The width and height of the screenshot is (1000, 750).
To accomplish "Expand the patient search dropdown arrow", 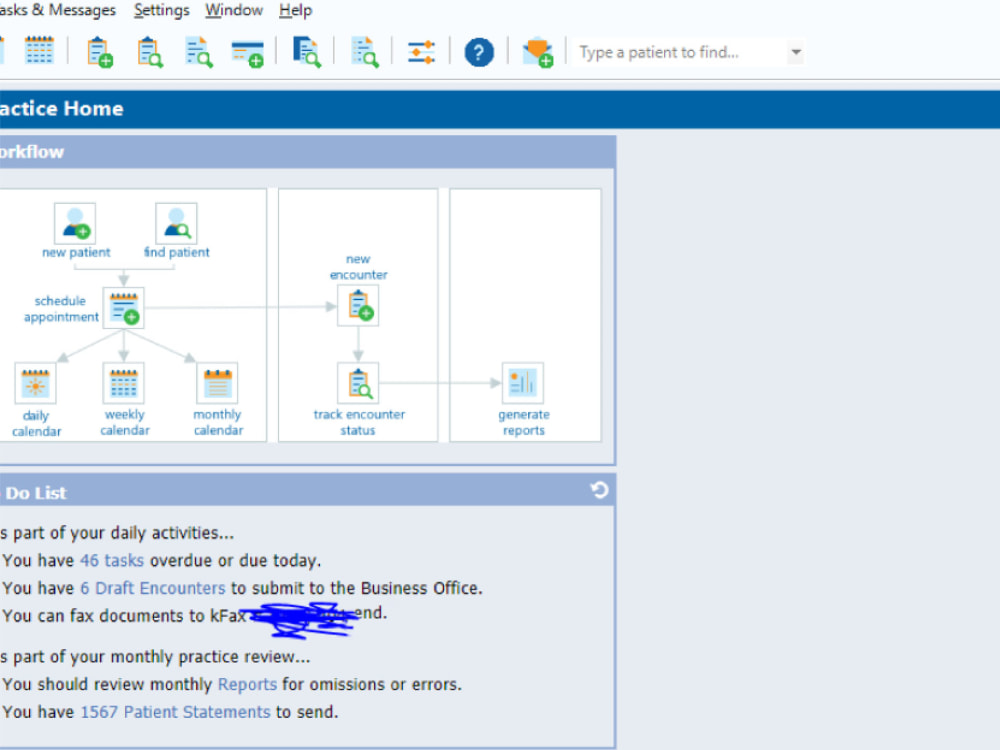I will pos(796,52).
